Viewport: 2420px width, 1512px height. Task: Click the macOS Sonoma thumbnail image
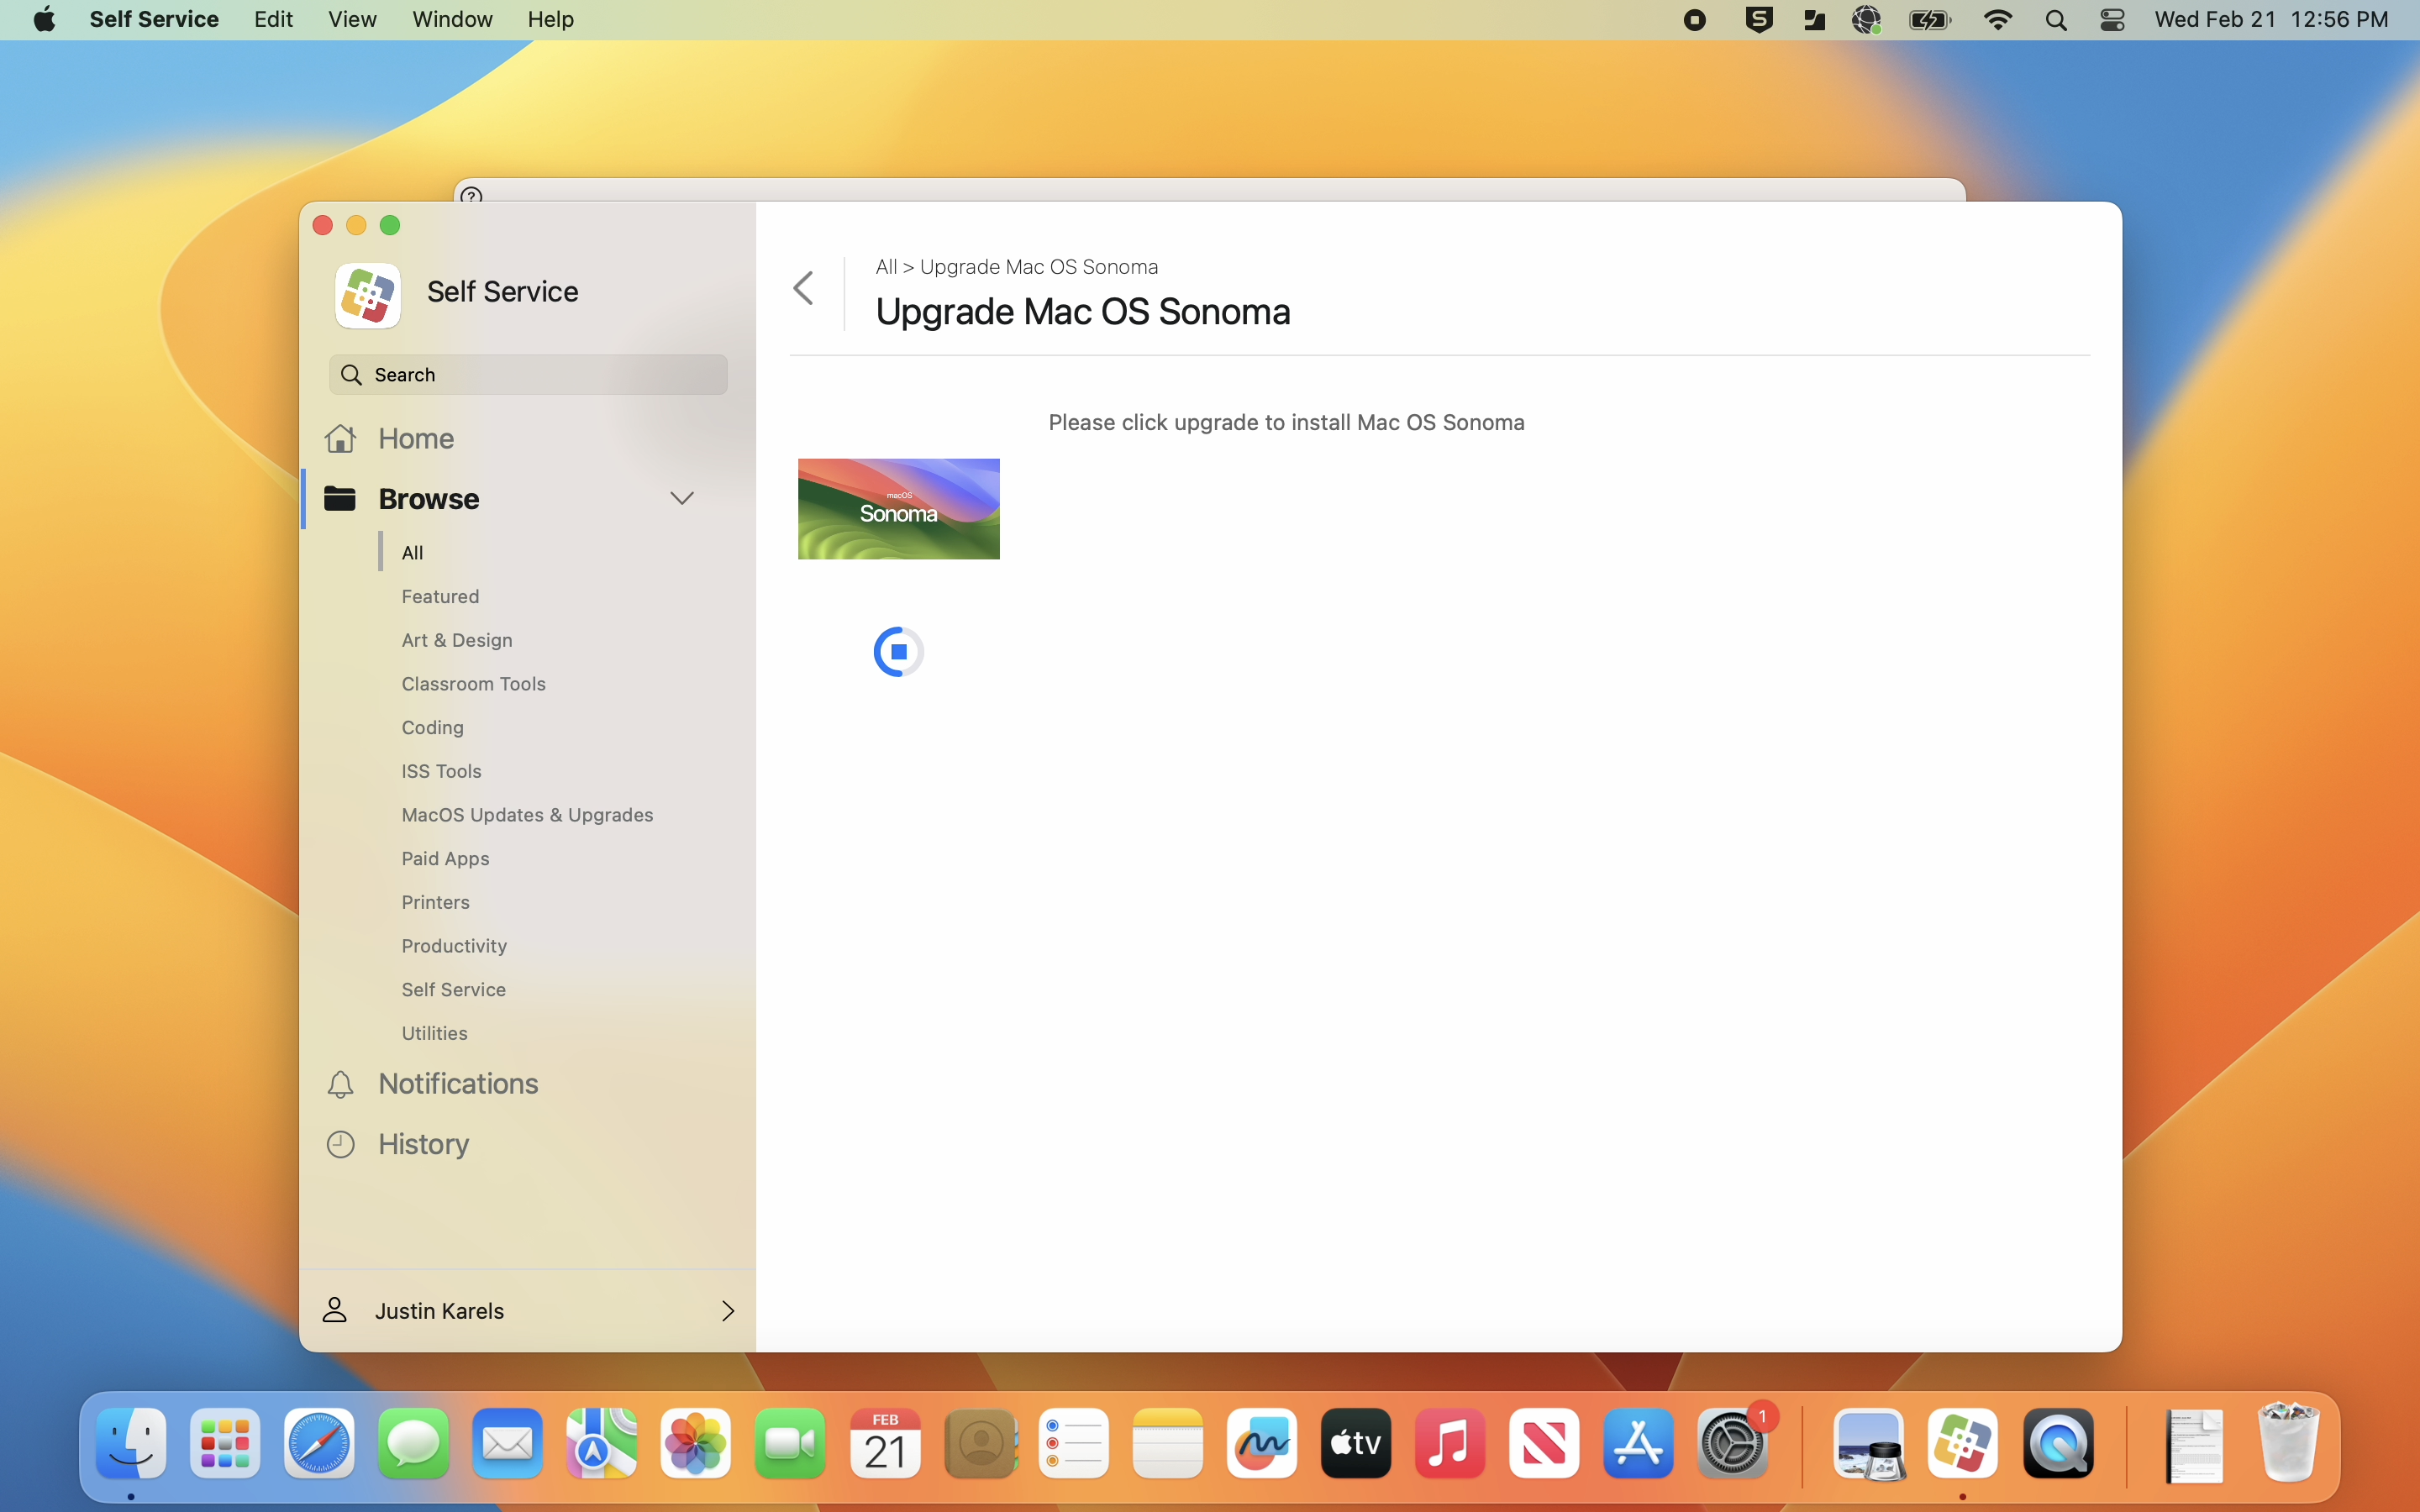(x=898, y=508)
